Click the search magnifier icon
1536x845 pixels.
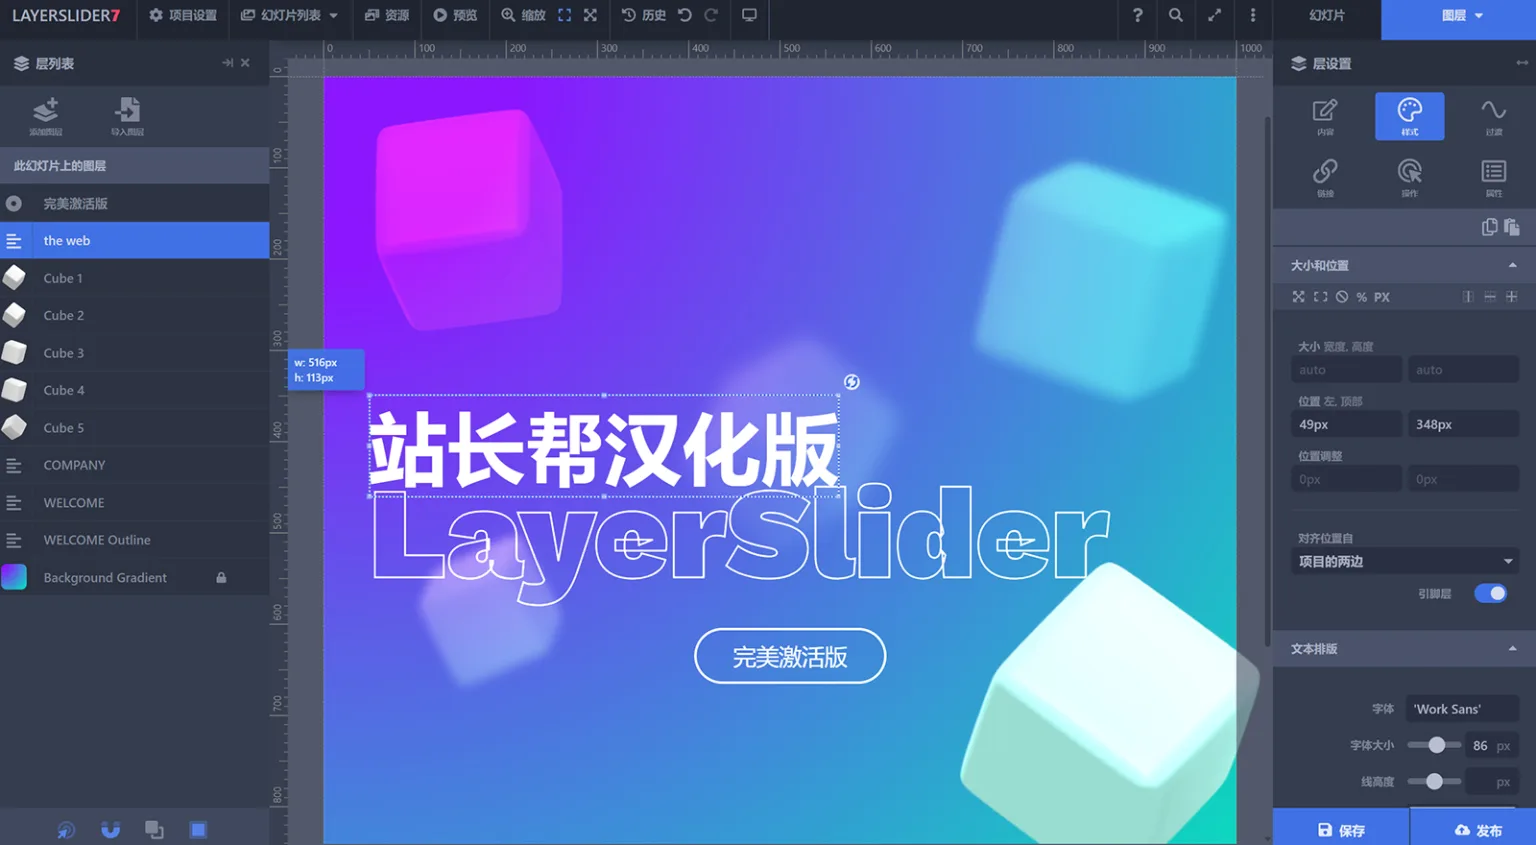[x=1176, y=15]
